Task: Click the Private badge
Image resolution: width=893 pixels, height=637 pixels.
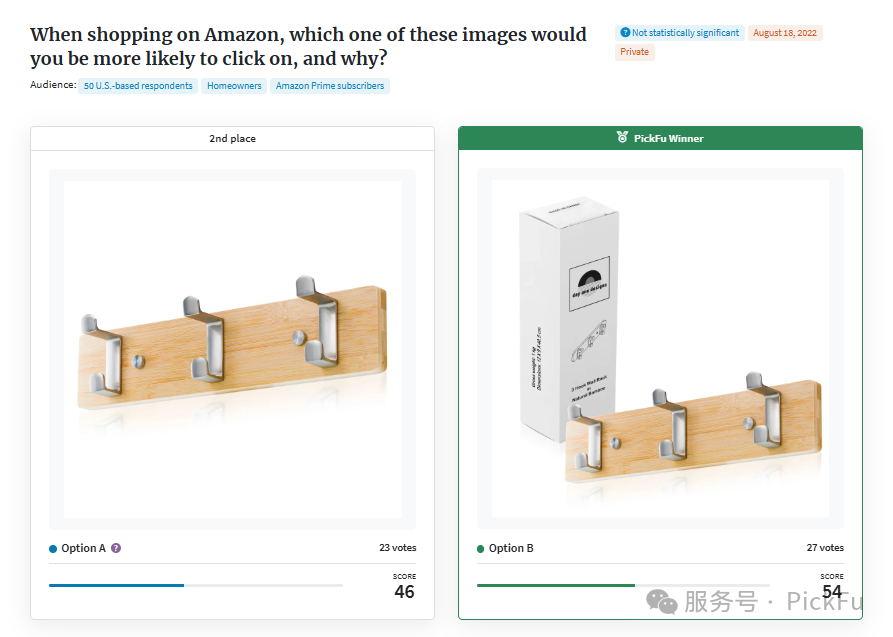Action: 634,52
